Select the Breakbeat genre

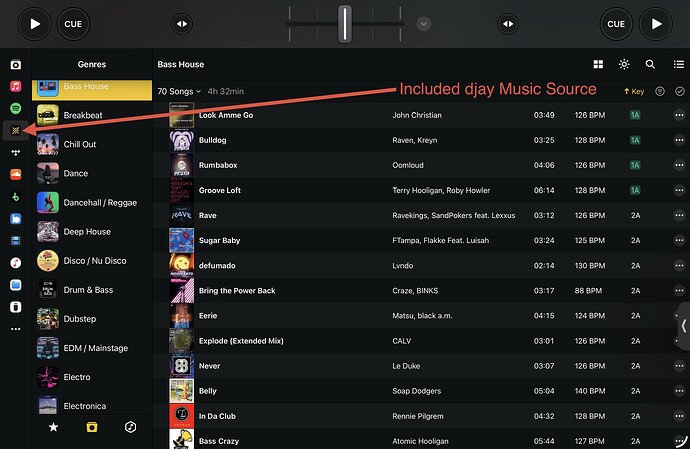[x=92, y=115]
